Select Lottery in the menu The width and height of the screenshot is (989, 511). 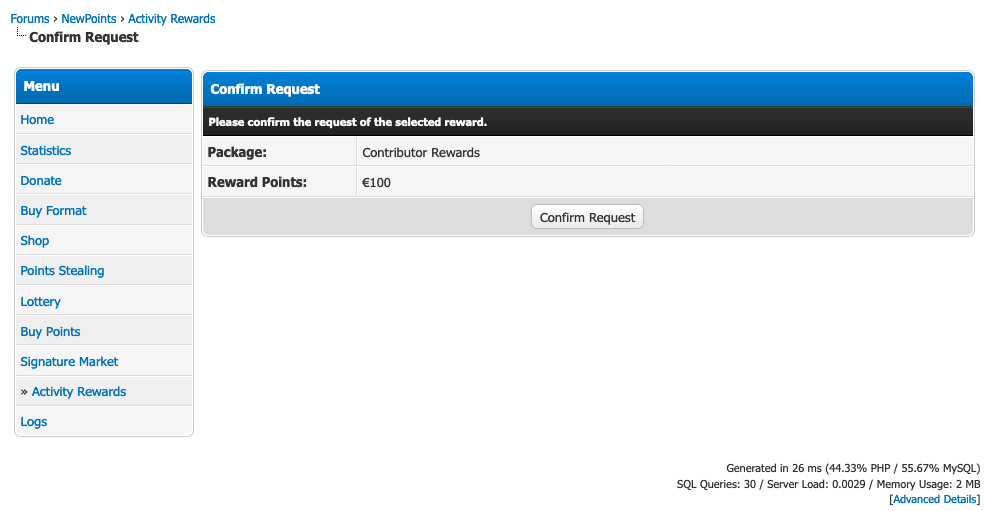40,302
